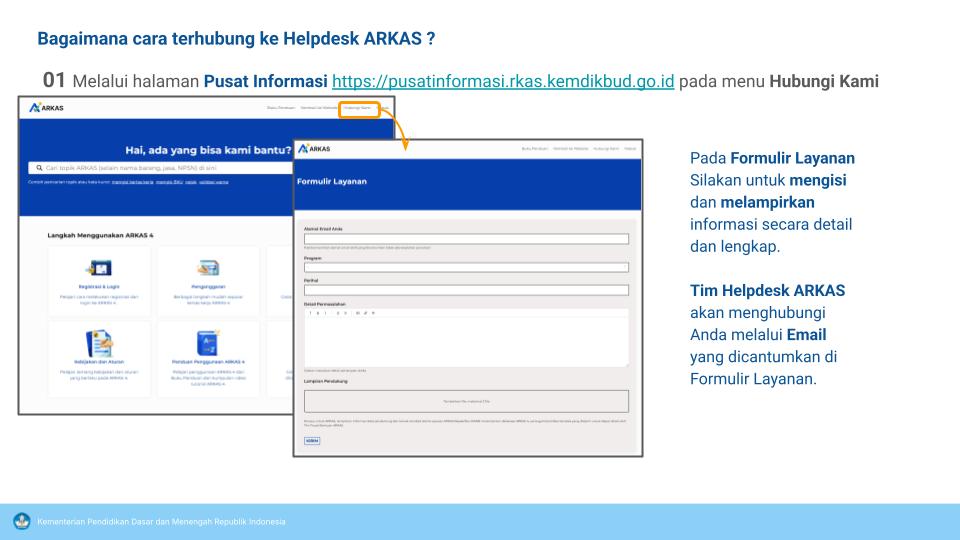This screenshot has height=540, width=960.
Task: Open Hubungi Kami in Formulir Layanan header
Action: coord(606,149)
